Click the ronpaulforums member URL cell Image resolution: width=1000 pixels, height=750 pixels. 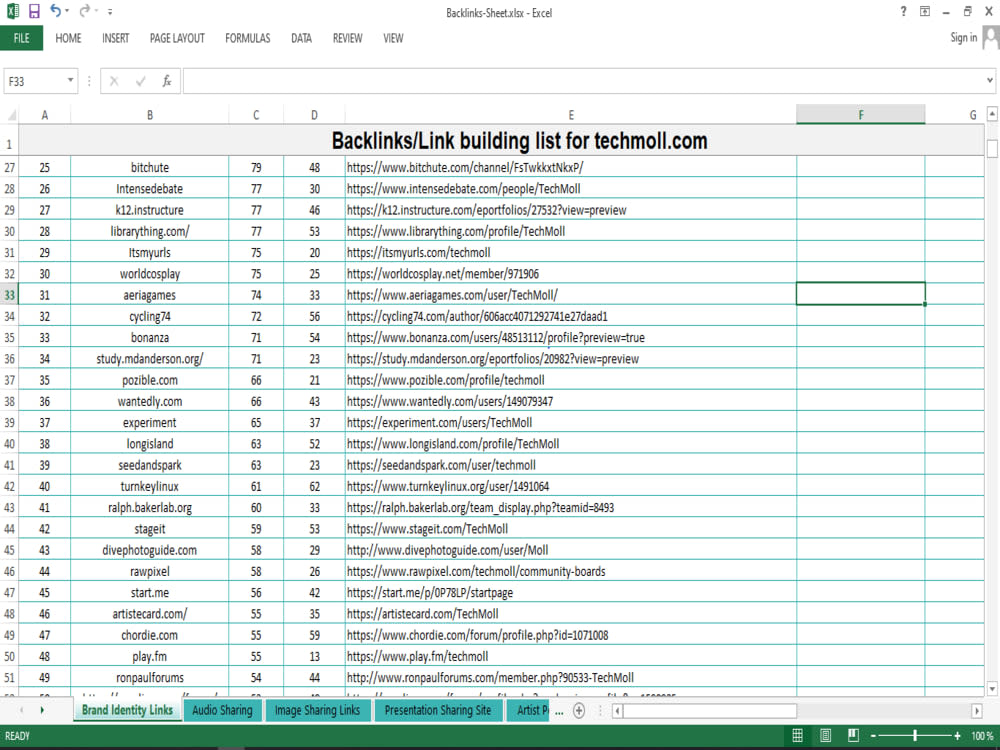(571, 678)
